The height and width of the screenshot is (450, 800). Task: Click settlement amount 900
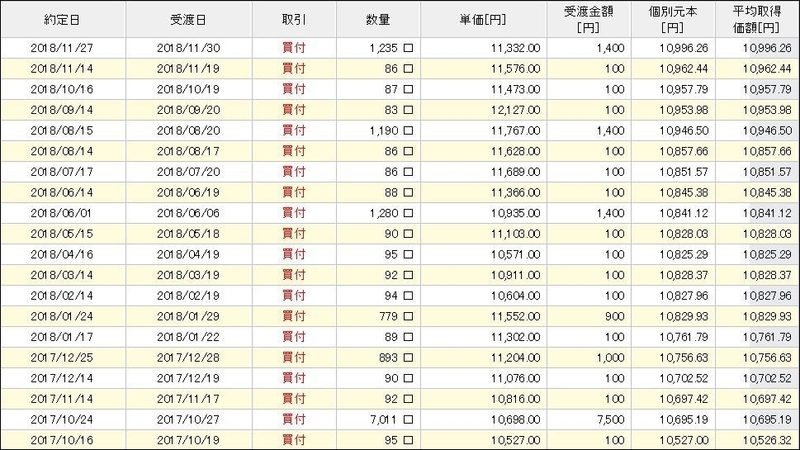click(615, 317)
